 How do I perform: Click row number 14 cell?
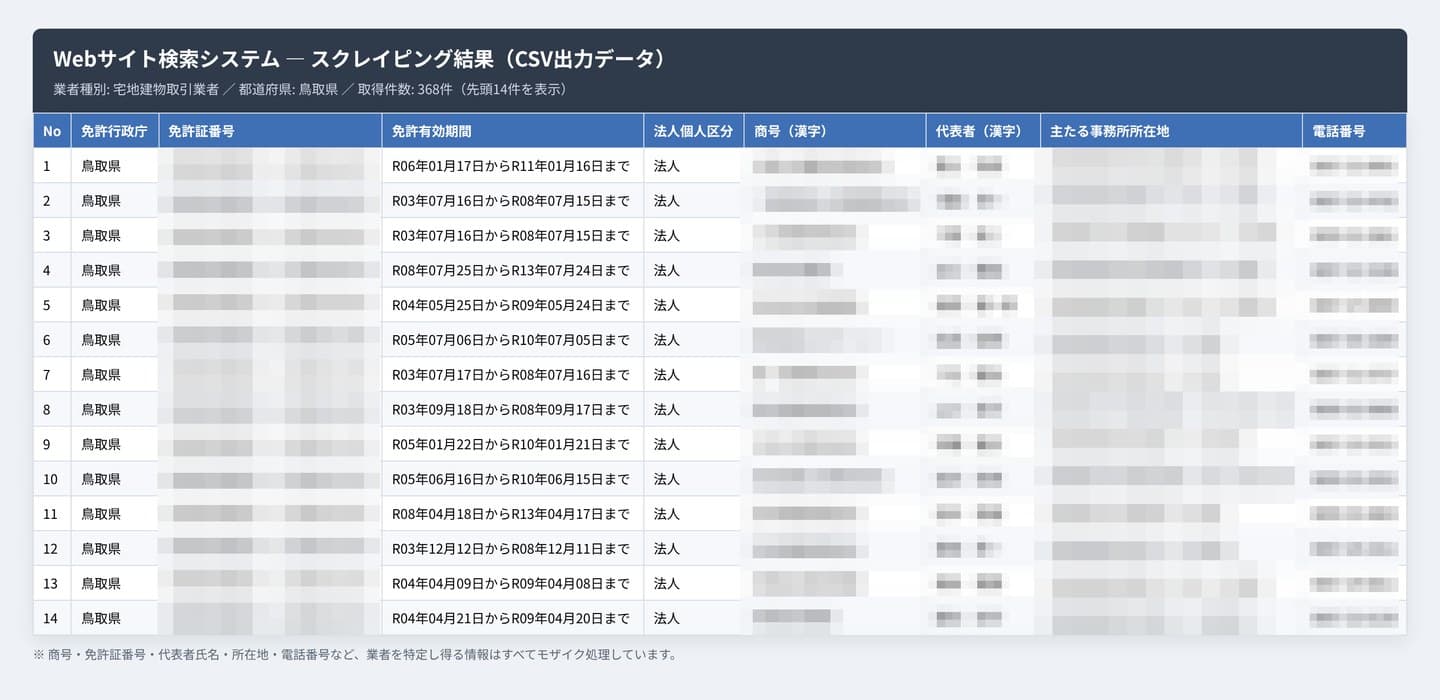[52, 618]
